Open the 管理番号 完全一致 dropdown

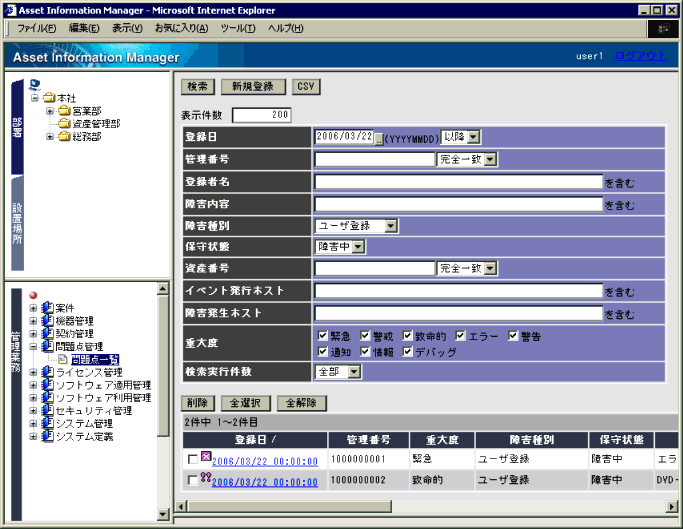click(490, 159)
